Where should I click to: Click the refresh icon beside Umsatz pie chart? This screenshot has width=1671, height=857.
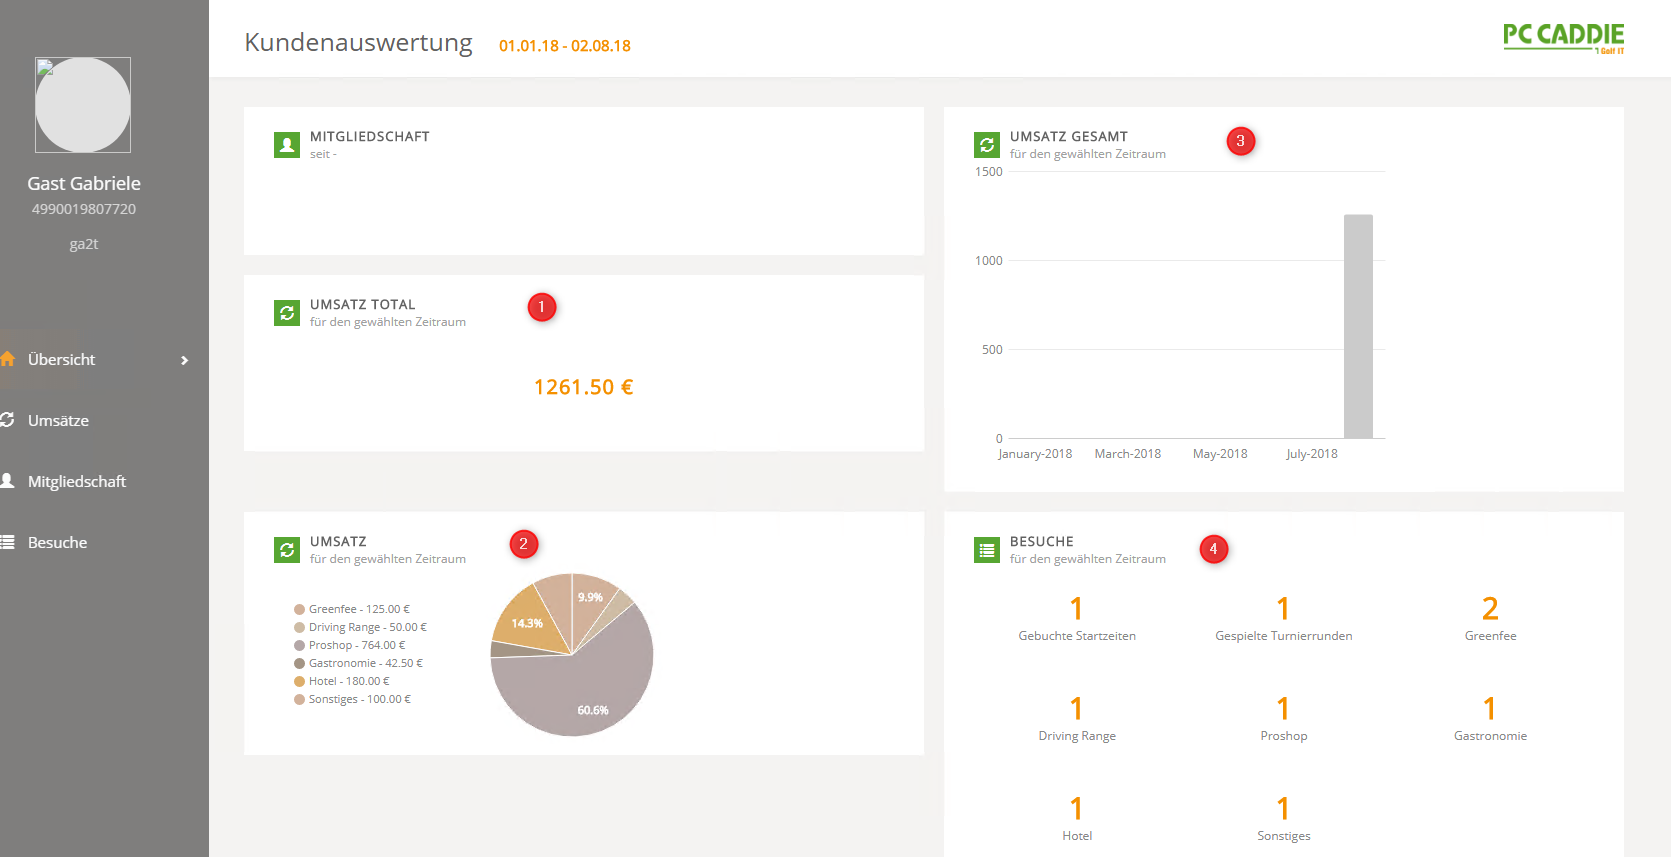click(287, 550)
